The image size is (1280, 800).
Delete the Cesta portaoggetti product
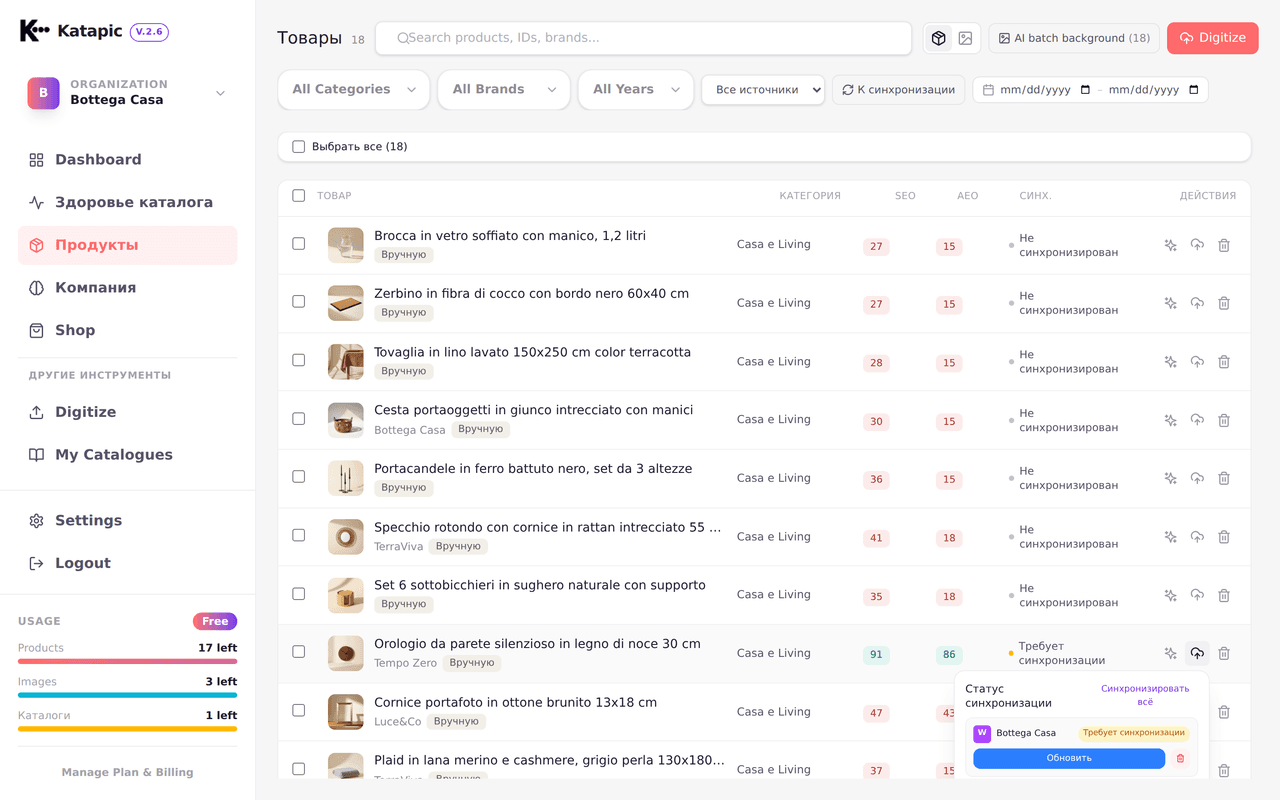point(1224,420)
